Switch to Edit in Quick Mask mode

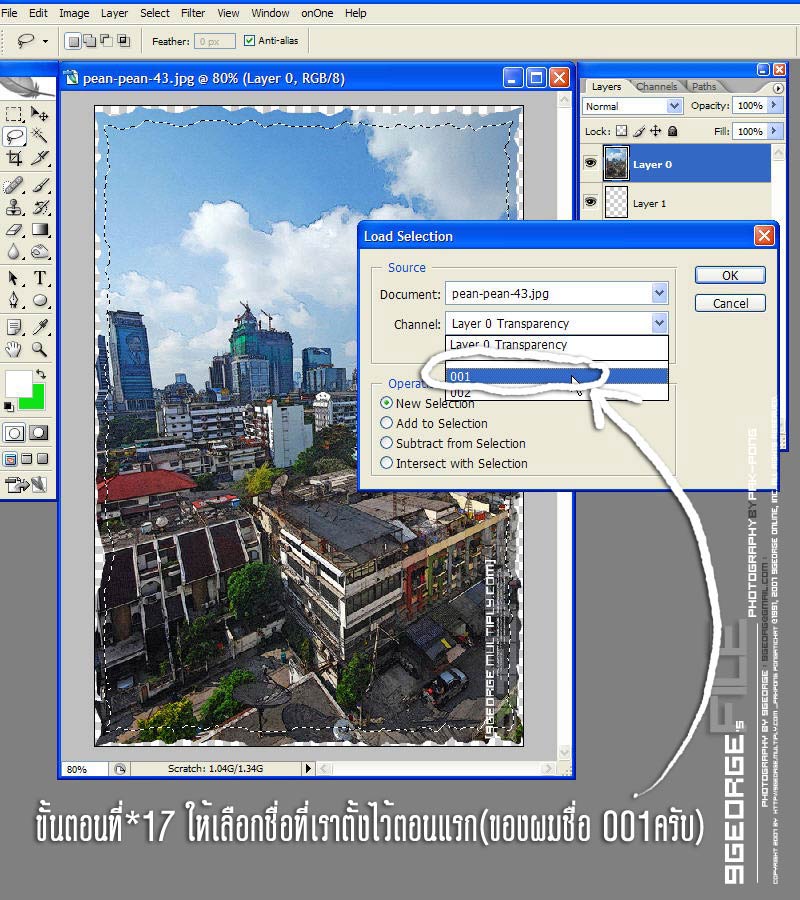tap(38, 433)
